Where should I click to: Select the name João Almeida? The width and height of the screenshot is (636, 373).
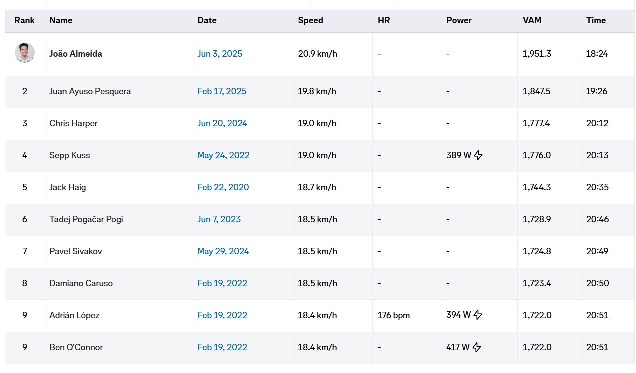[76, 54]
